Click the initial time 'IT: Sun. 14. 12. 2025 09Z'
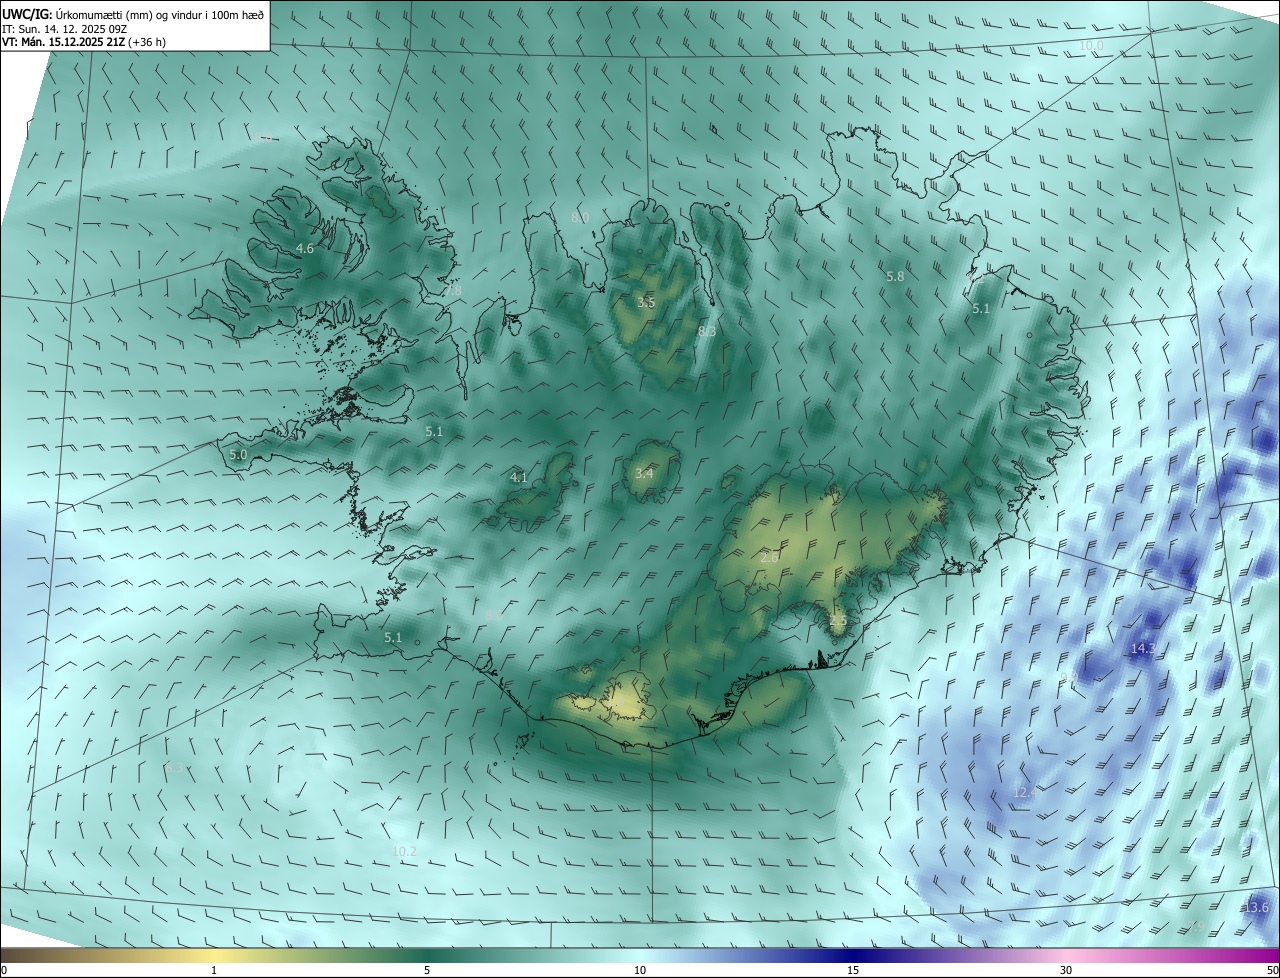Image resolution: width=1280 pixels, height=978 pixels. 66,28
